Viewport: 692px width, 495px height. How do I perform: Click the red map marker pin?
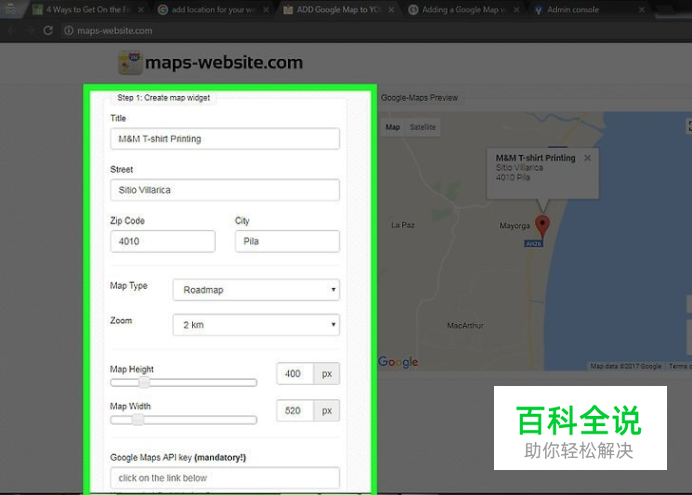[x=542, y=226]
